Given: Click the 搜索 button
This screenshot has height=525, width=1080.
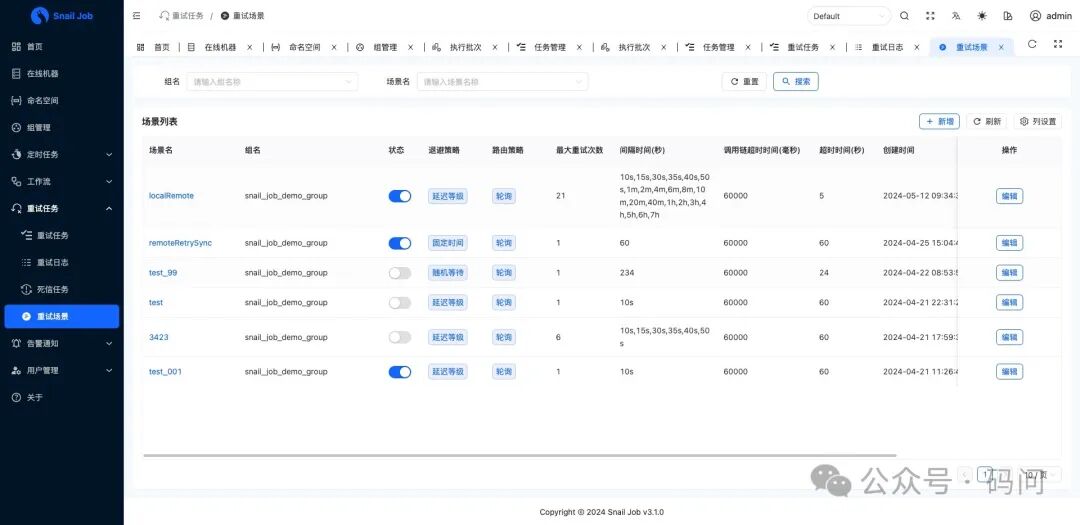Looking at the screenshot, I should pos(796,81).
